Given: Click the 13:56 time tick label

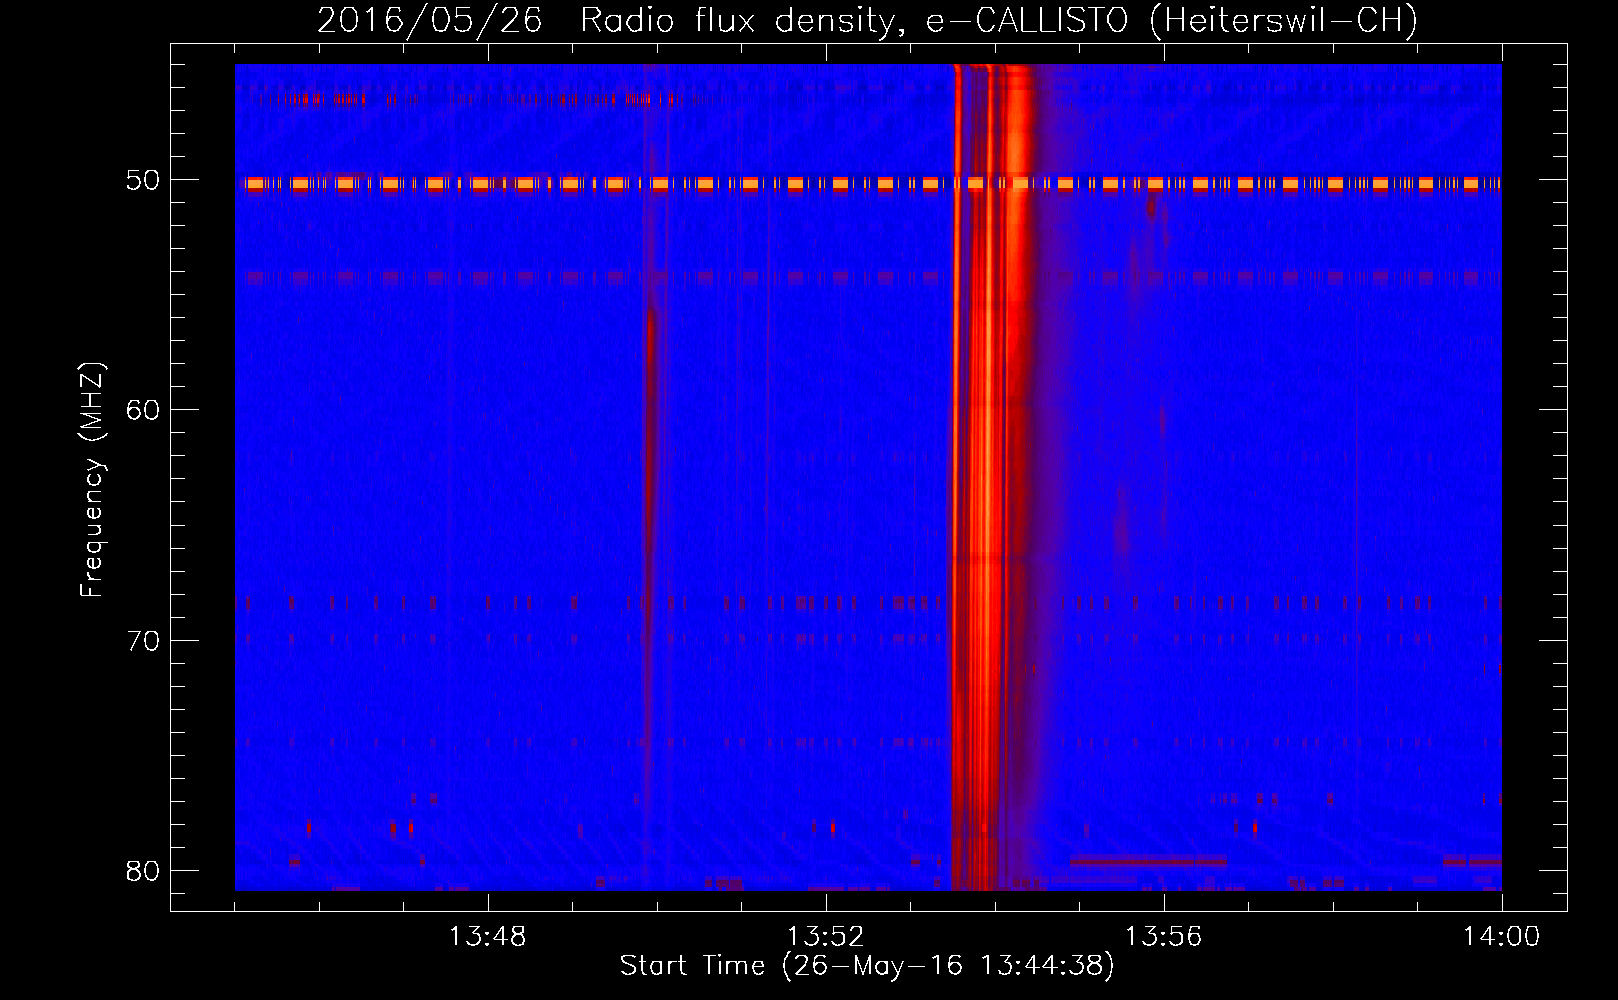Looking at the screenshot, I should click(1164, 937).
